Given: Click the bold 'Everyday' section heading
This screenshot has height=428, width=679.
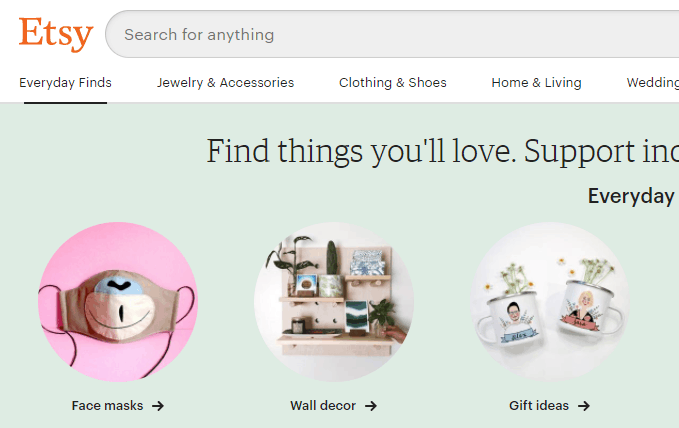Looking at the screenshot, I should pos(631,196).
